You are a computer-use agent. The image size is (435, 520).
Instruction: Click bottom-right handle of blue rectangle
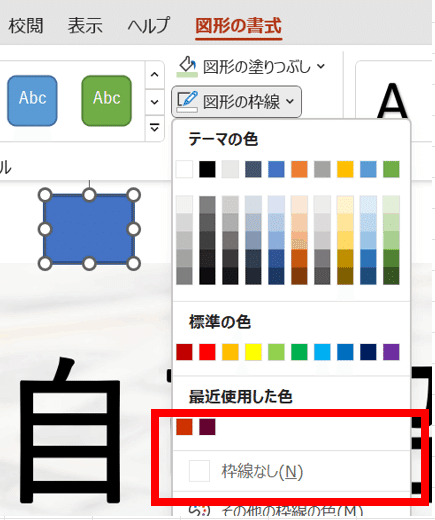tap(134, 263)
